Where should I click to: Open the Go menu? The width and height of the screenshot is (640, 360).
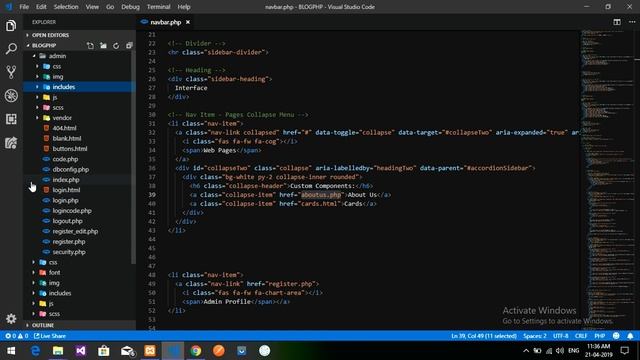point(110,7)
